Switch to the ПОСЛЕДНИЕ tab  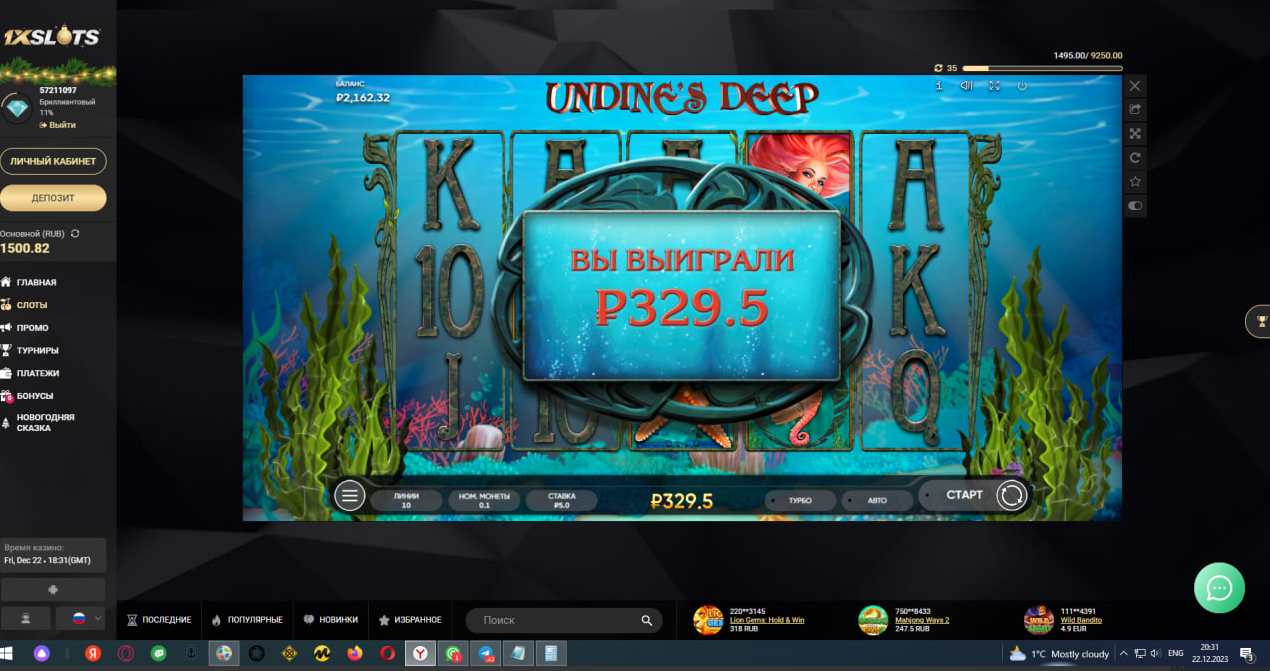(159, 620)
